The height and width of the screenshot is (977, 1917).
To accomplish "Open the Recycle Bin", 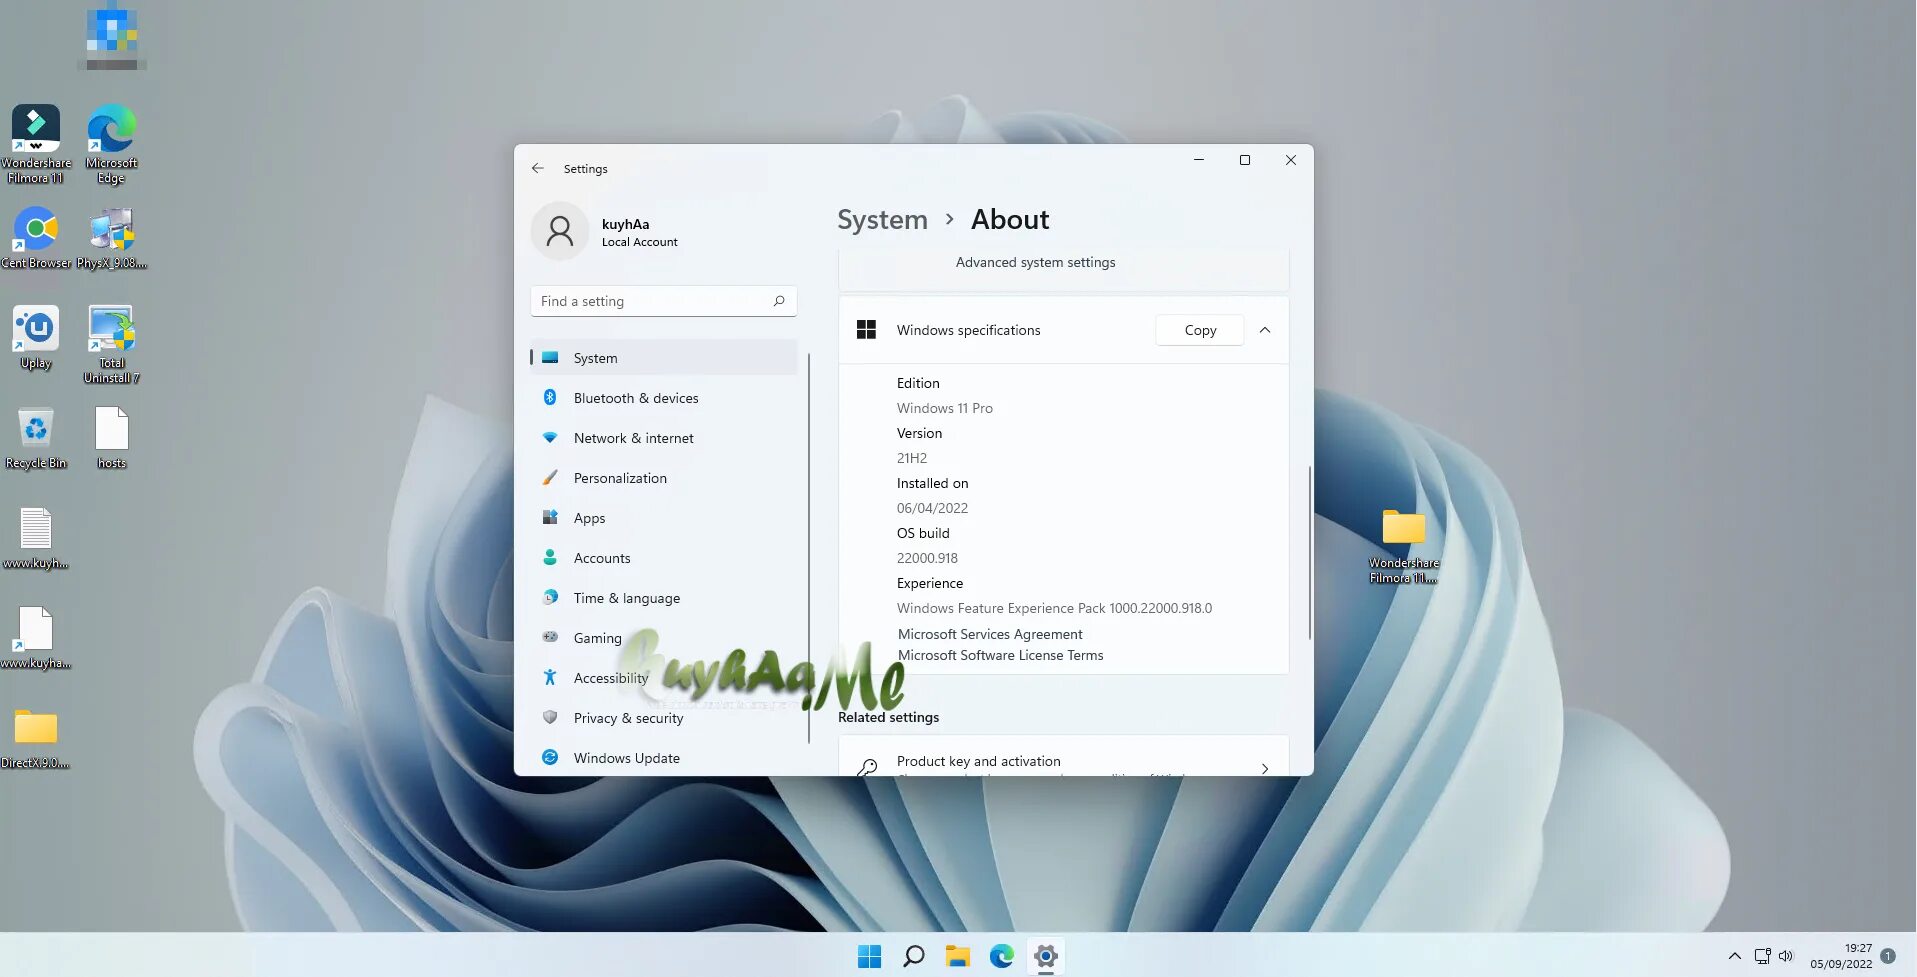I will click(36, 438).
